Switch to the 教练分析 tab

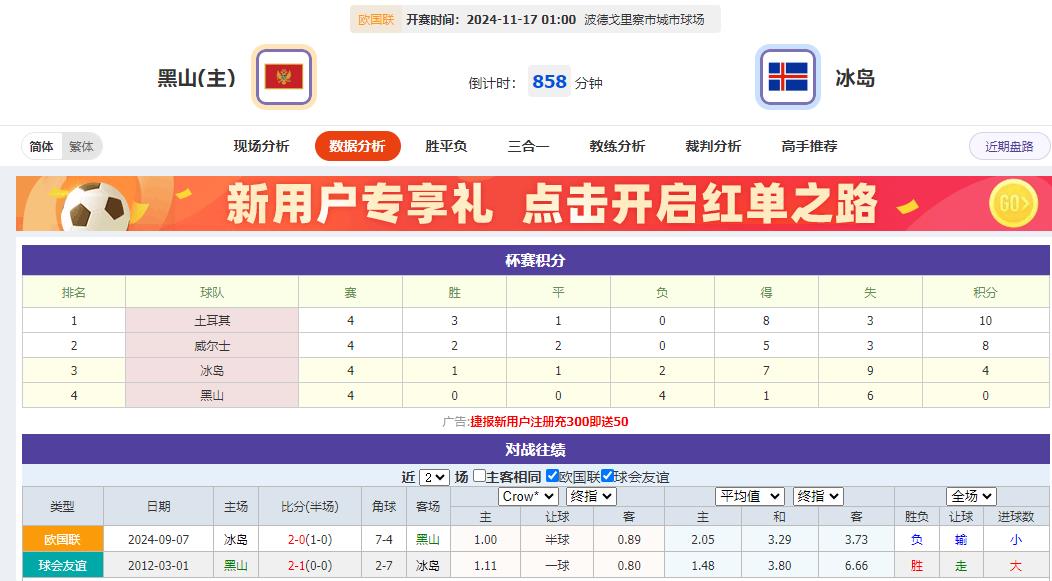click(618, 145)
